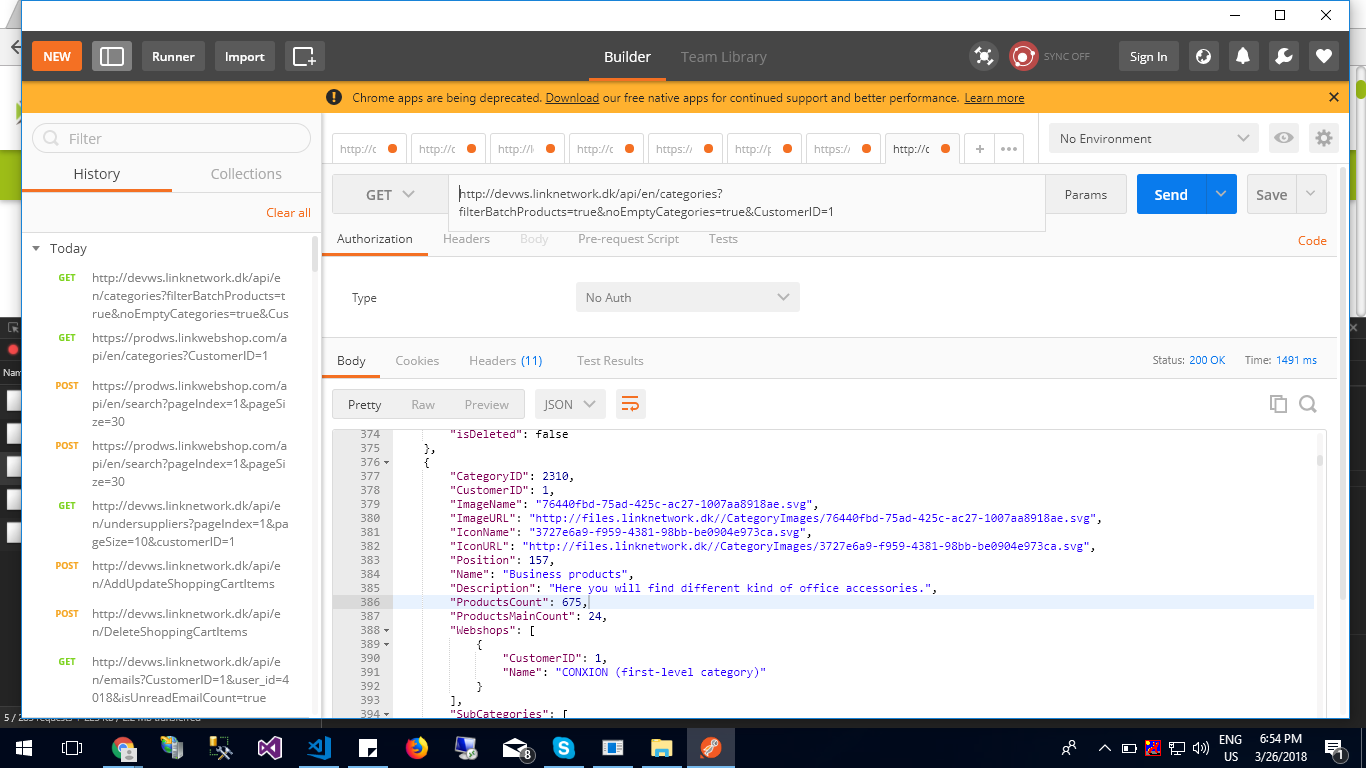
Task: Switch response view to Preview
Action: click(x=487, y=404)
